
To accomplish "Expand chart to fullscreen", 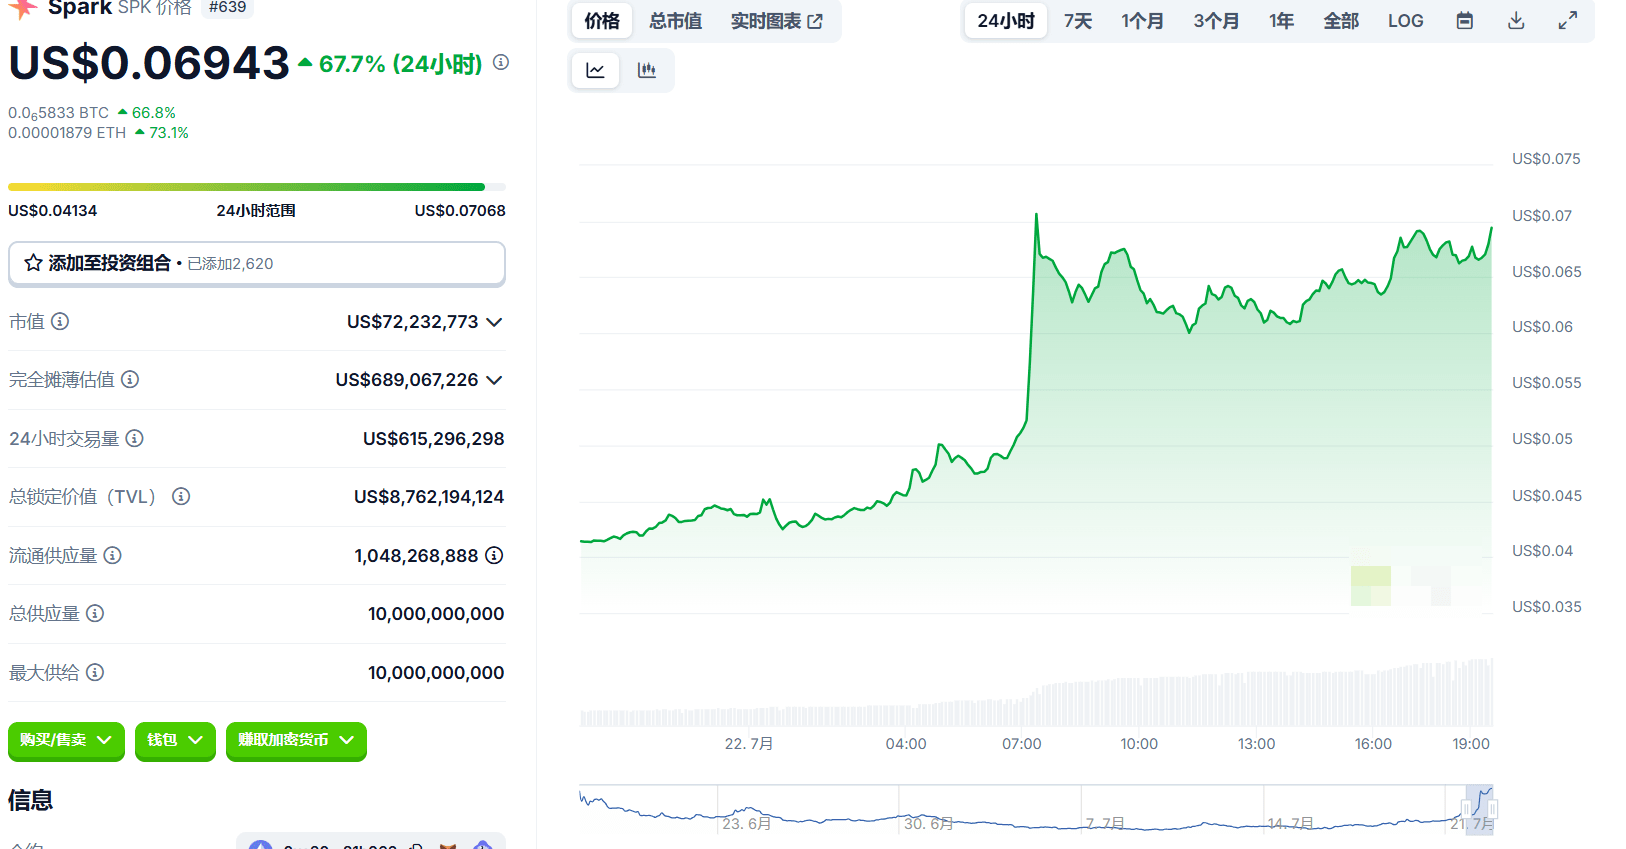I will tap(1568, 21).
